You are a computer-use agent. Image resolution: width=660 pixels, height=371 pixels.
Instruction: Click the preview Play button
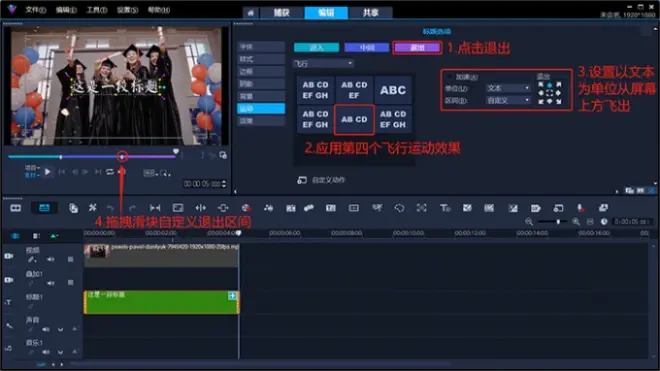pyautogui.click(x=48, y=172)
